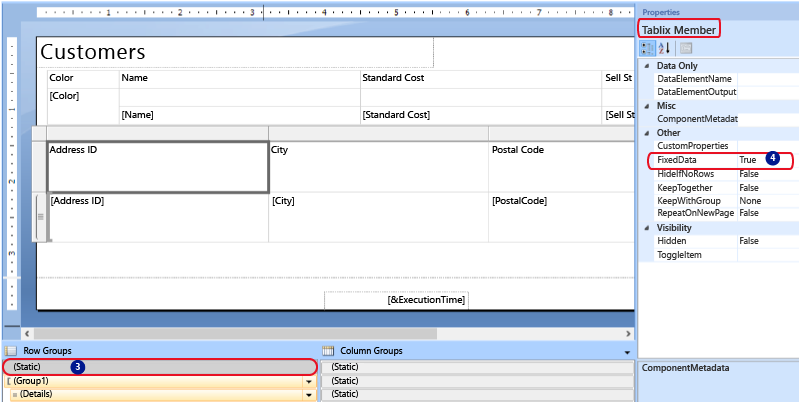Select the KeepWithGroup property row
This screenshot has height=402, width=799.
[727, 201]
